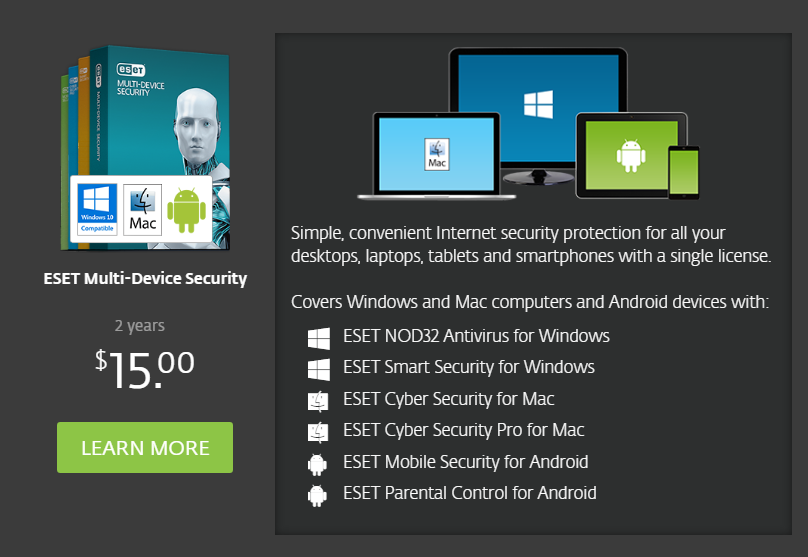This screenshot has width=808, height=557.
Task: Click Windows icon beside ESET Smart Security
Action: tap(319, 369)
